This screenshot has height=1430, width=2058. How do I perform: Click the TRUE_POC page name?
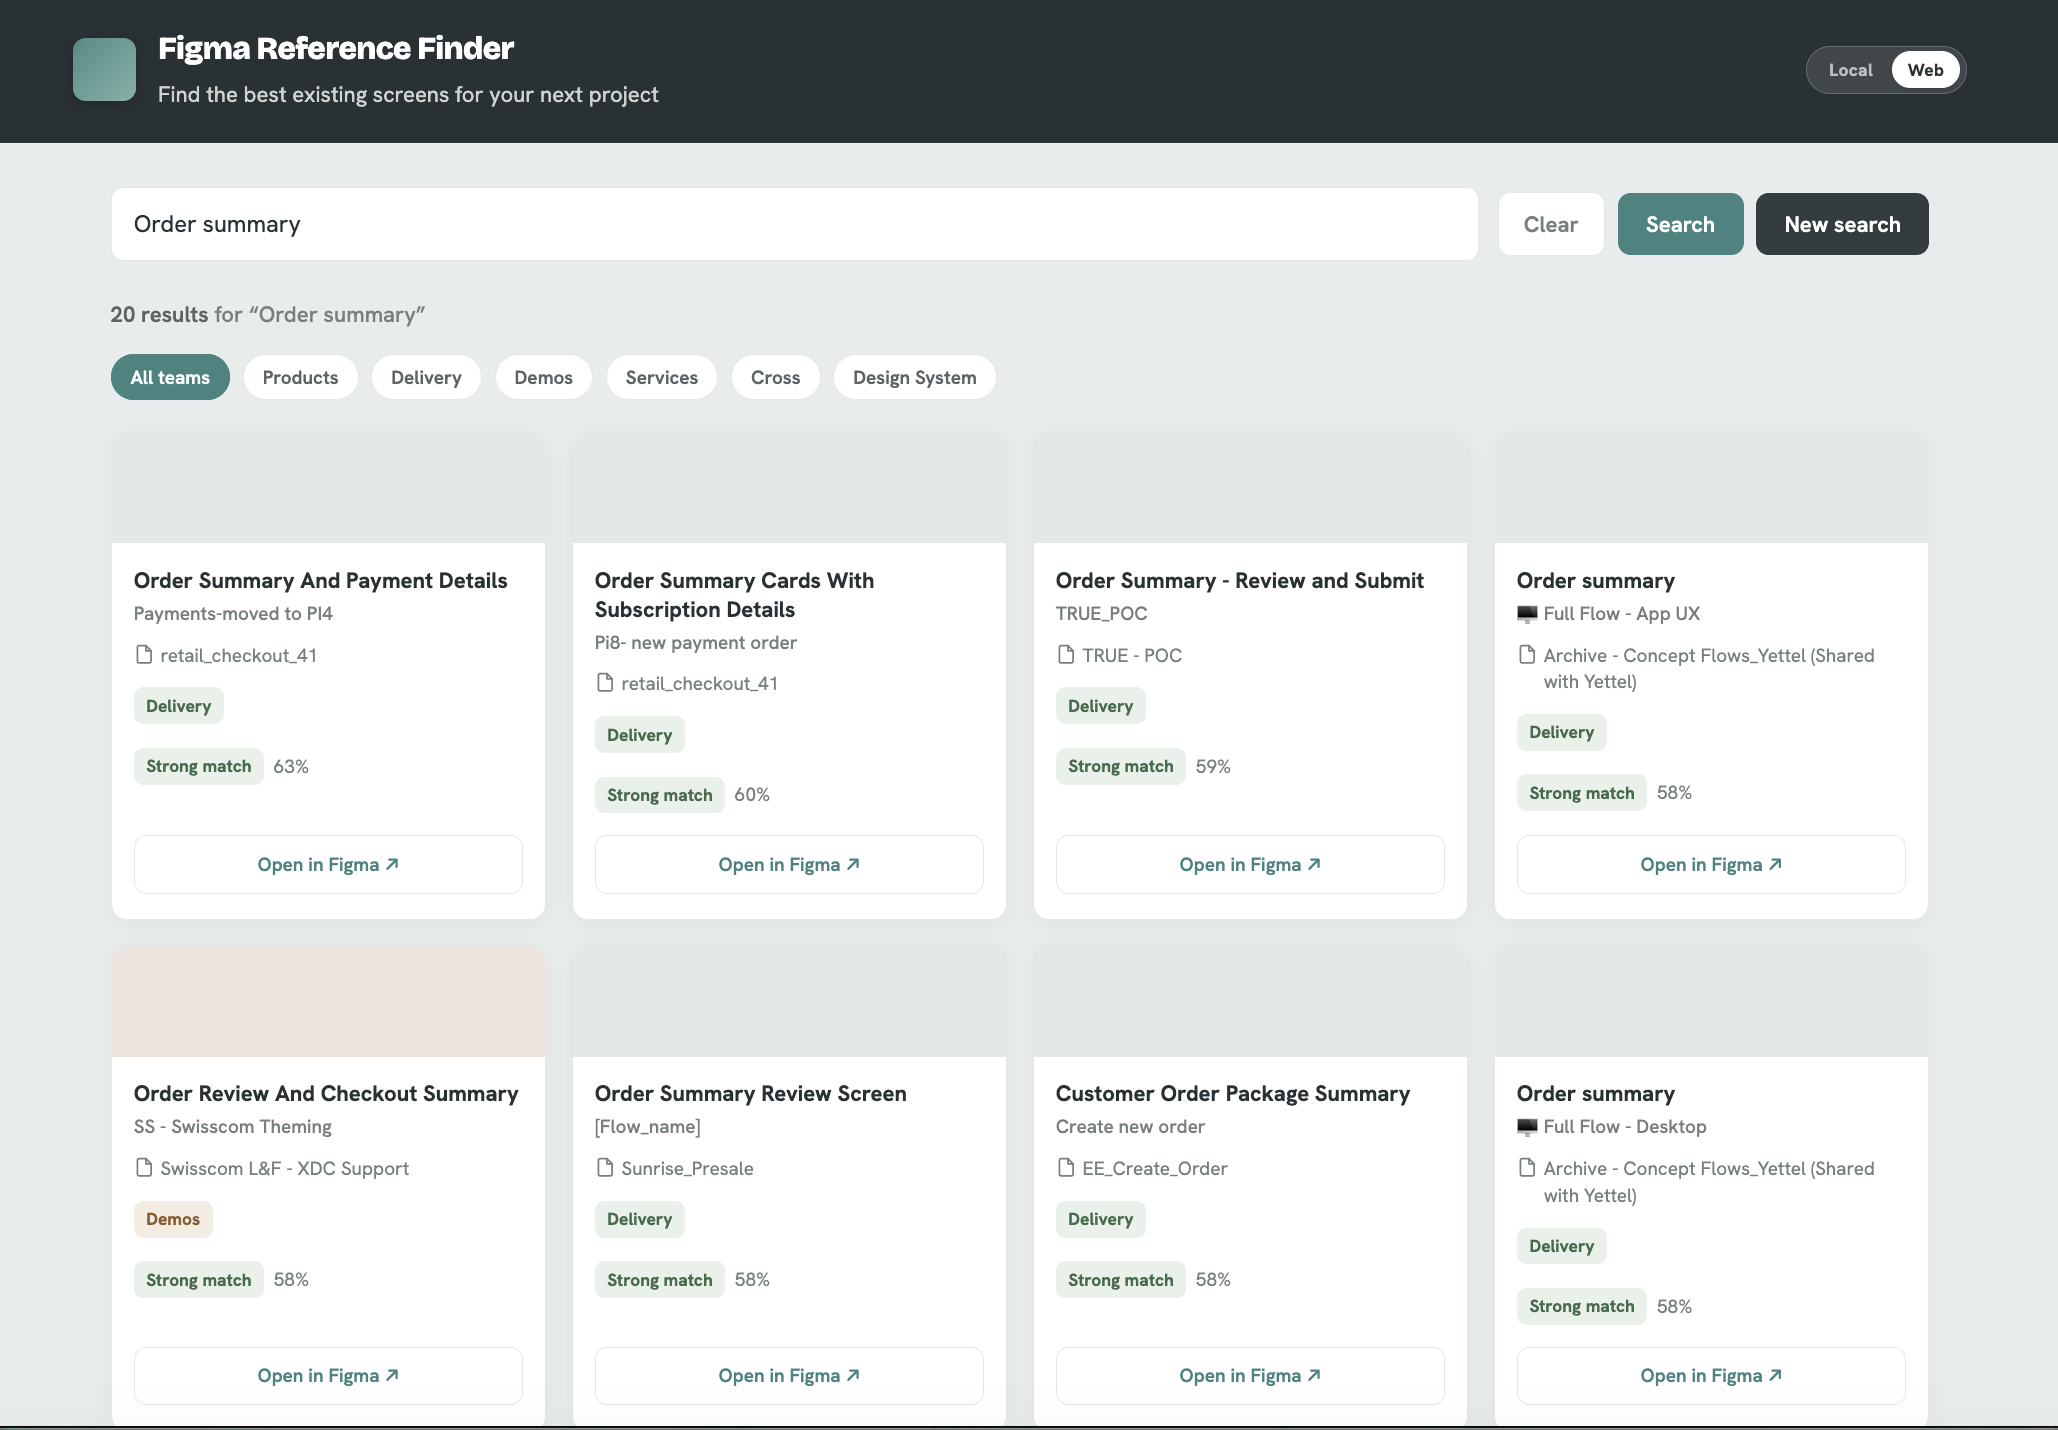click(1101, 614)
